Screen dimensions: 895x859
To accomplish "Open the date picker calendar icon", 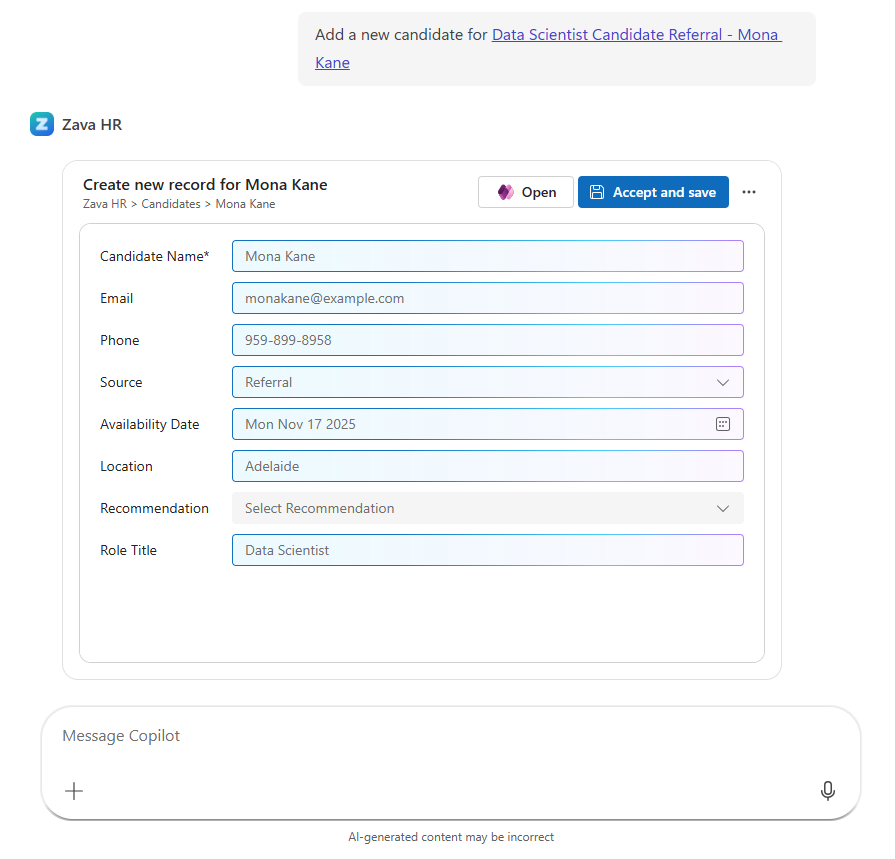I will coord(722,423).
